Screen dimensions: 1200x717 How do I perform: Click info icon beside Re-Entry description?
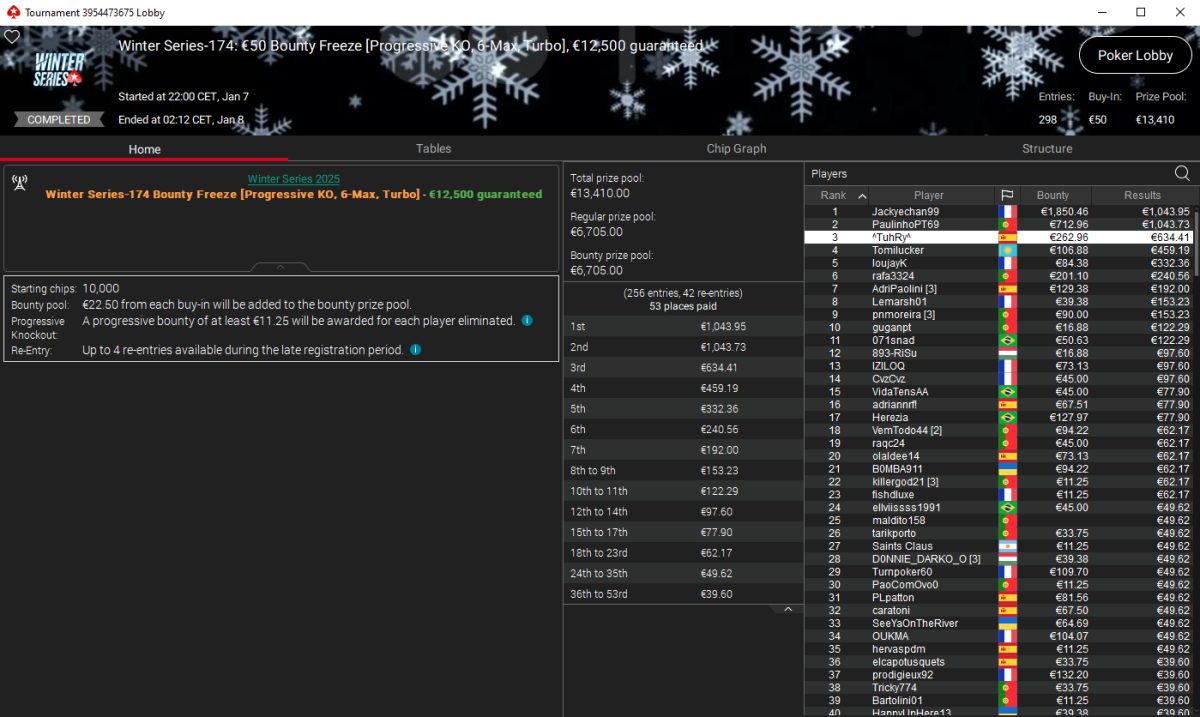click(x=416, y=350)
